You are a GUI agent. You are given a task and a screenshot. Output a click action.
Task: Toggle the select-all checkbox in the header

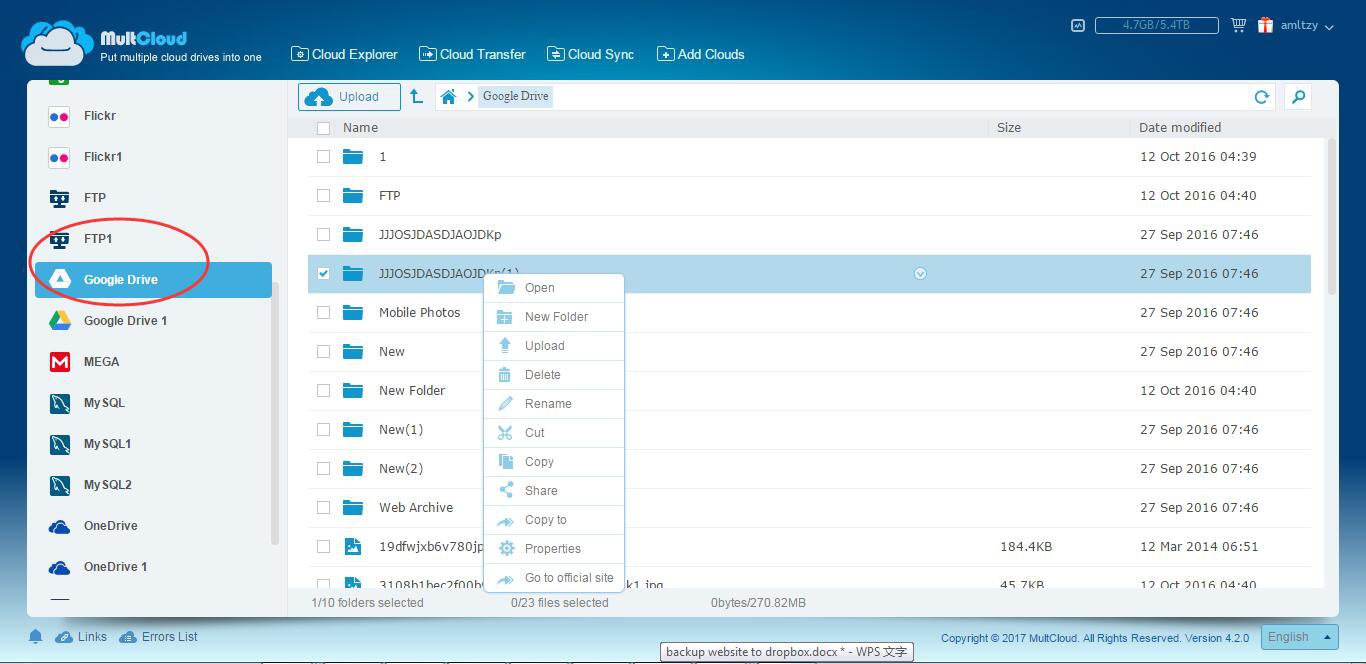323,128
